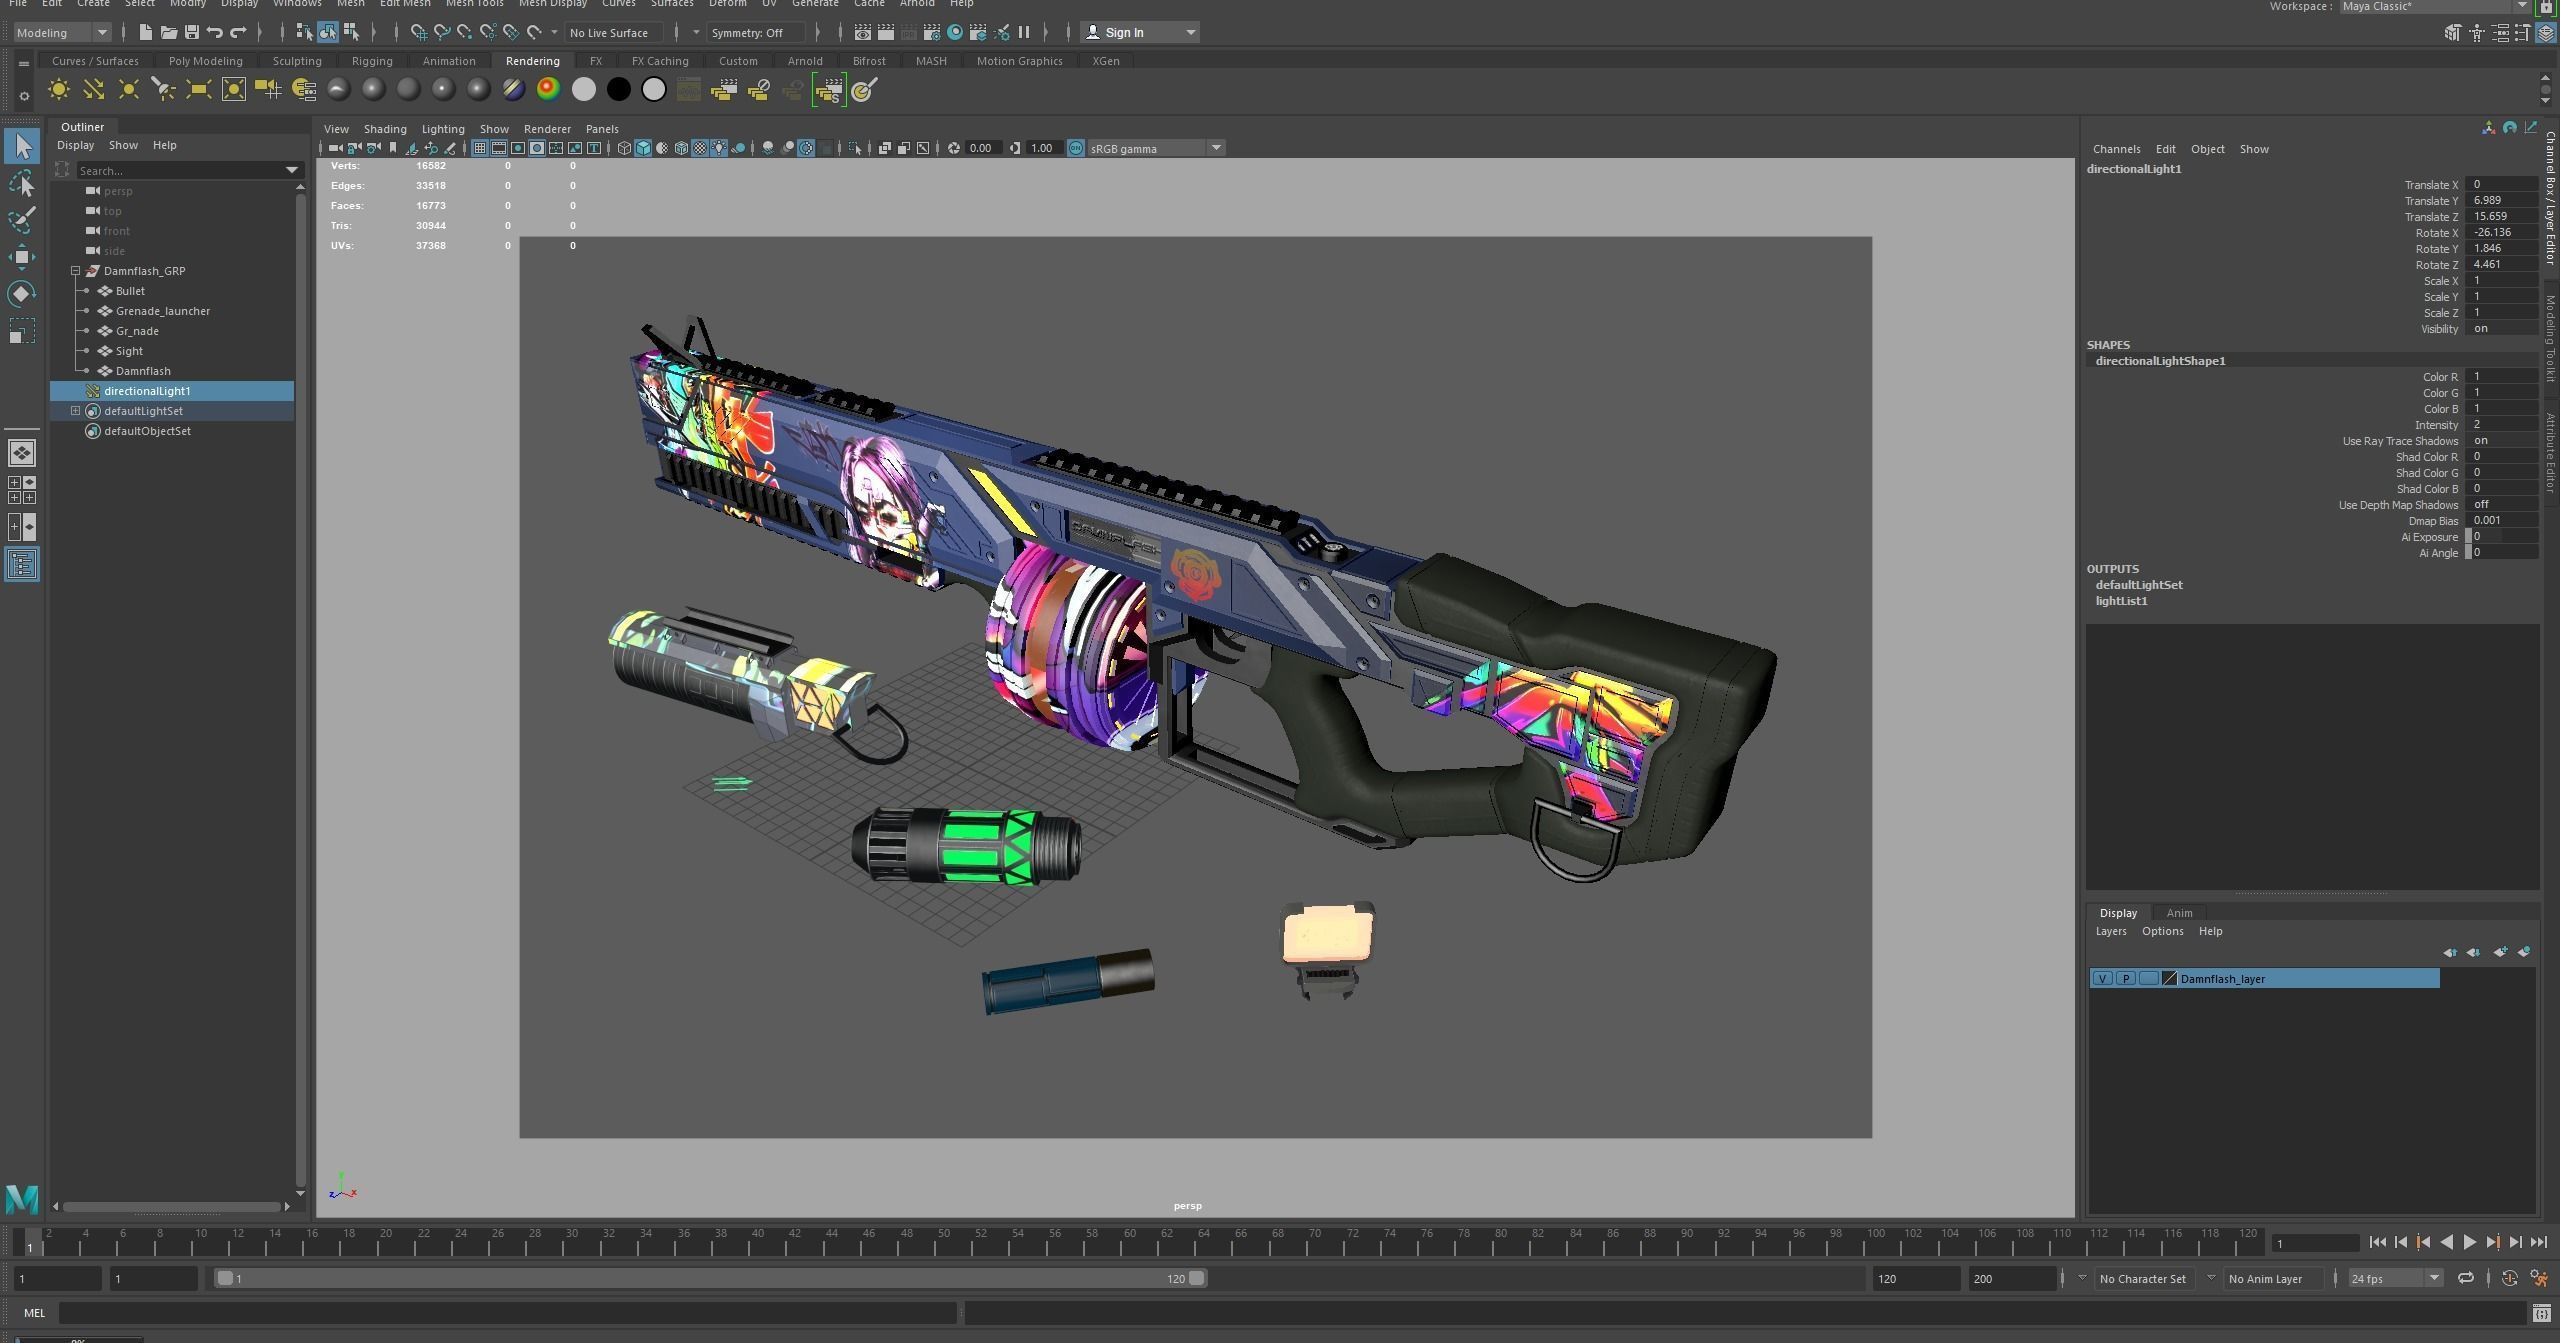Toggle use all lights in viewport
Viewport: 2560px width, 1343px height.
(x=719, y=148)
